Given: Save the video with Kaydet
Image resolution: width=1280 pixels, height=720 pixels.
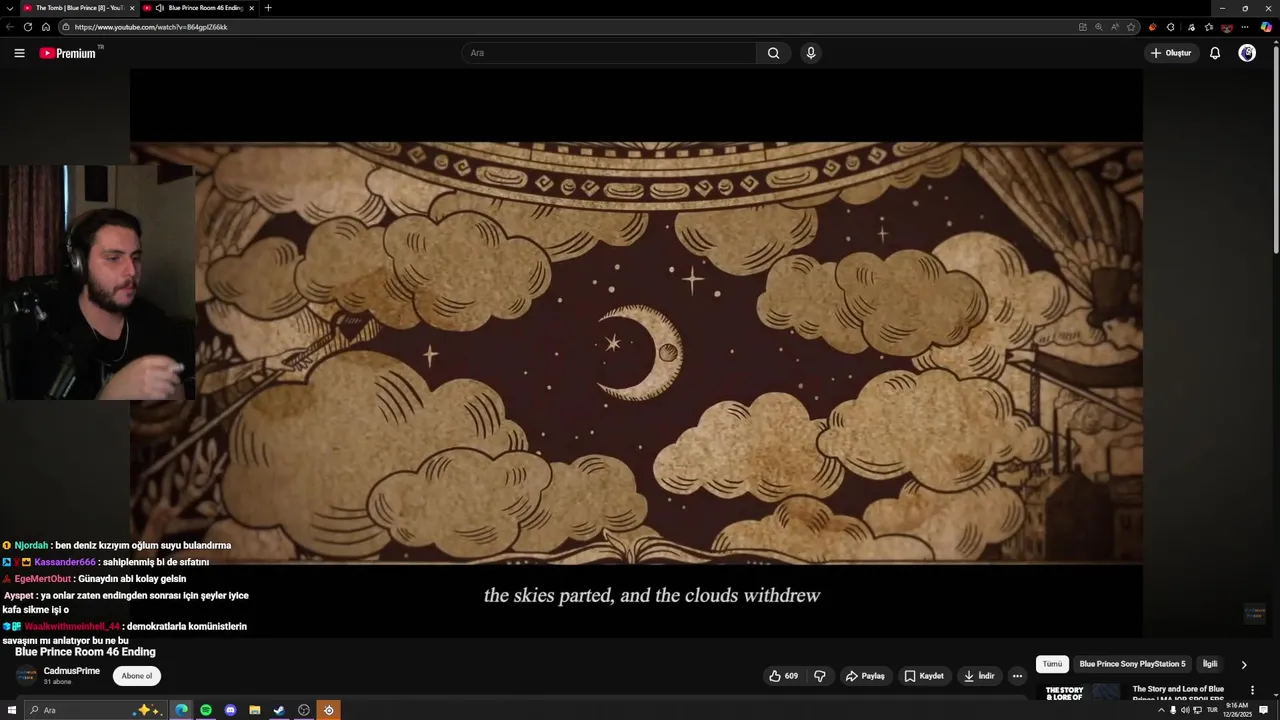Looking at the screenshot, I should tap(924, 676).
